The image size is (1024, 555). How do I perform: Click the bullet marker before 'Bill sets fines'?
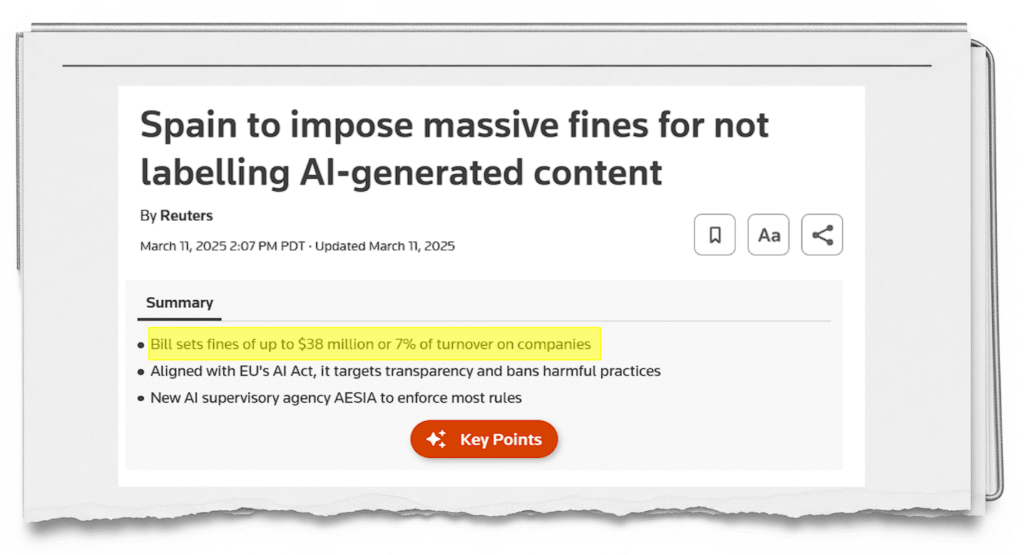point(141,345)
